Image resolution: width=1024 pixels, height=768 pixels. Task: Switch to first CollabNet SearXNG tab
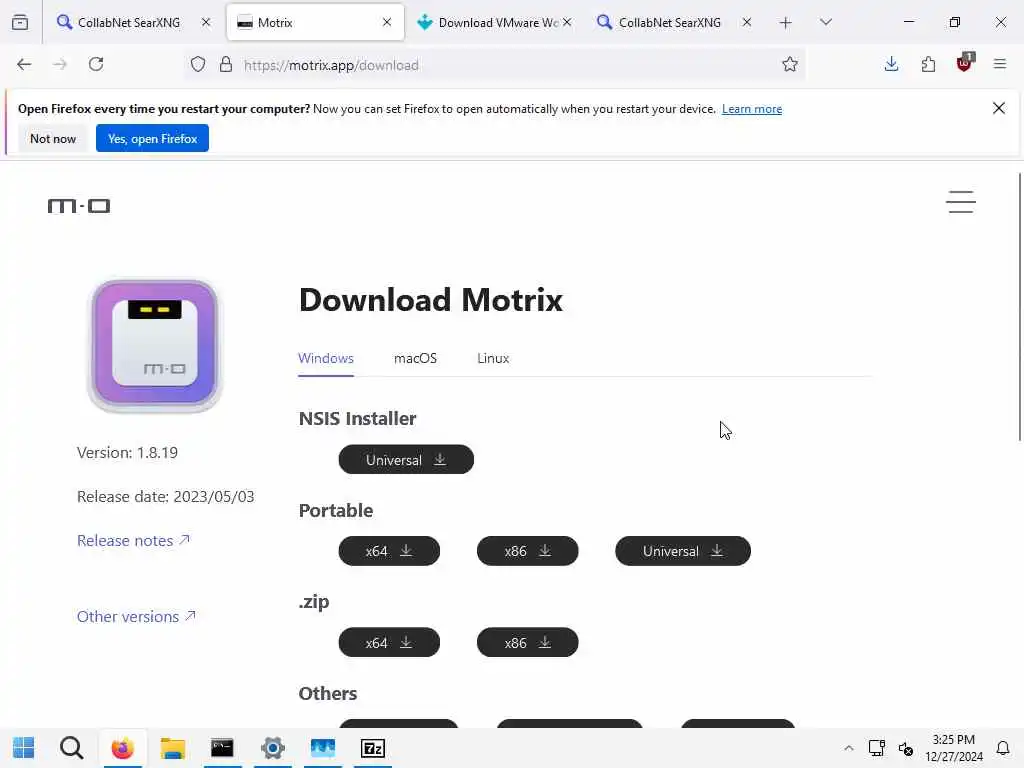click(x=128, y=22)
